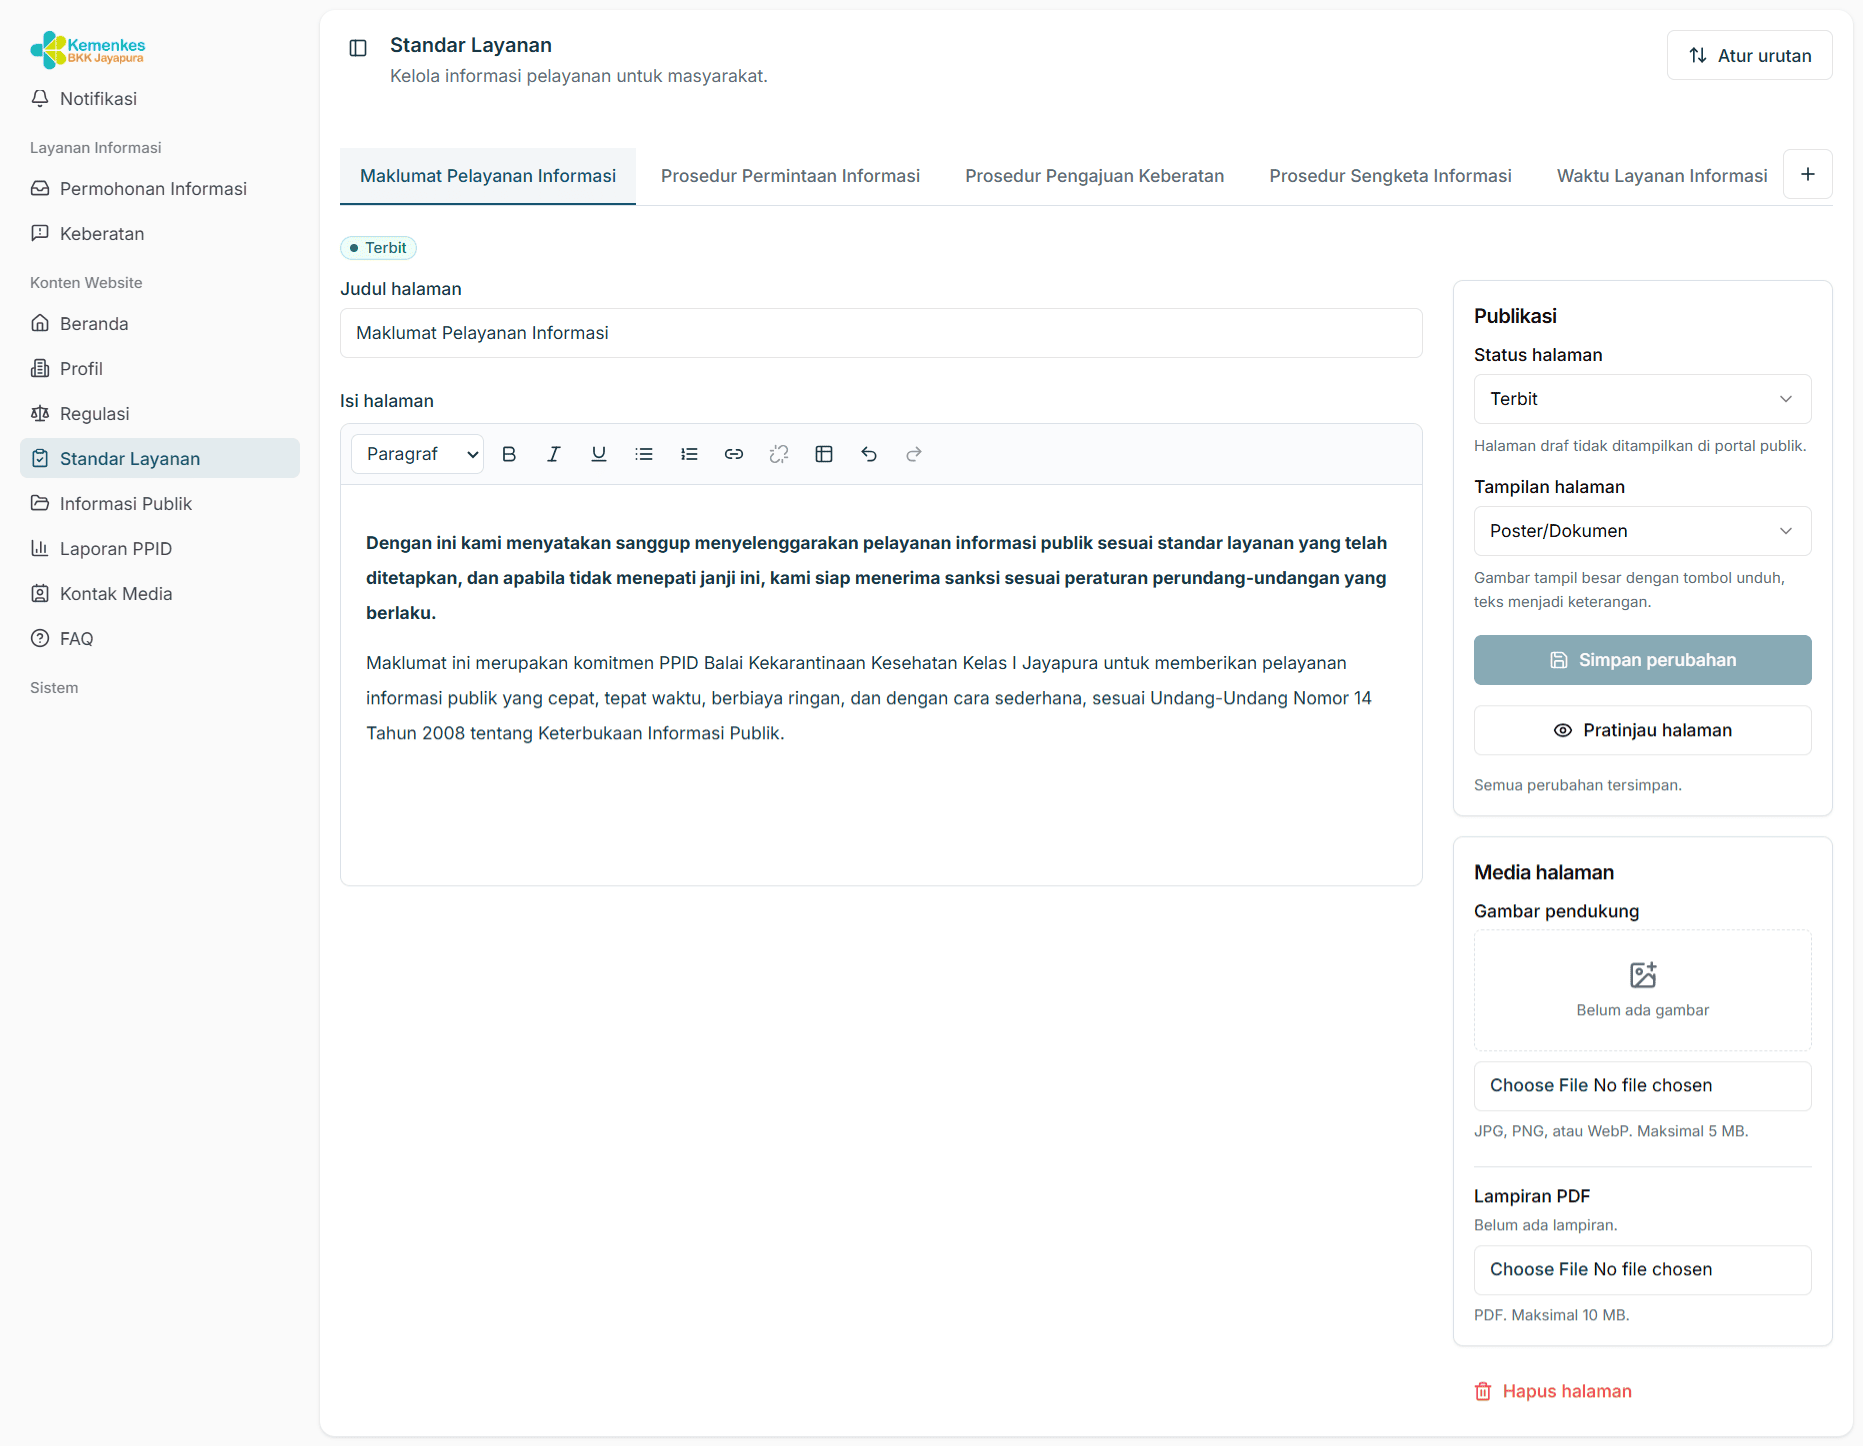This screenshot has width=1863, height=1446.
Task: Open the Status halaman dropdown
Action: click(1642, 399)
